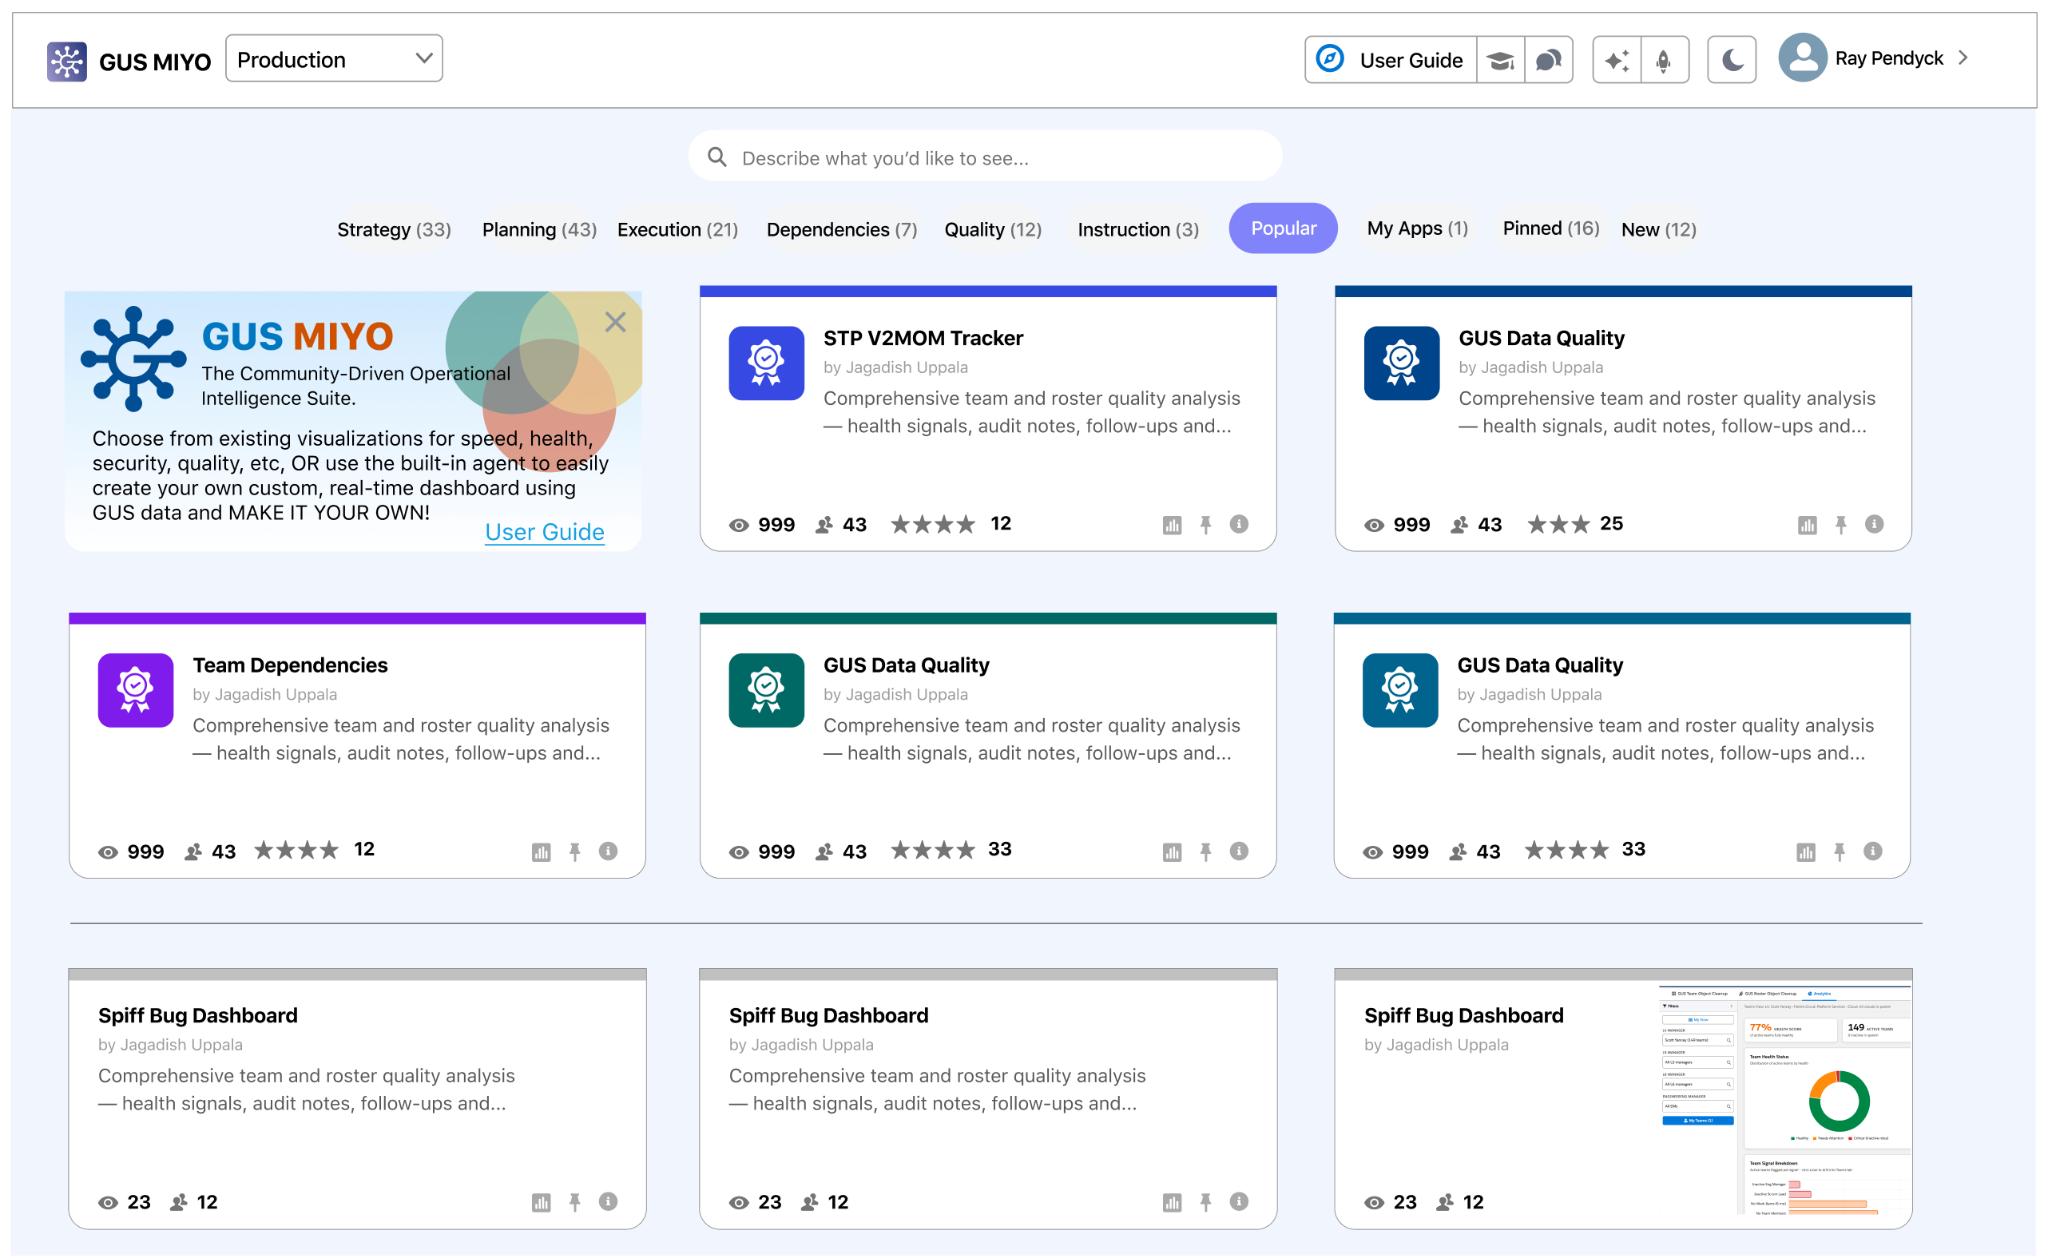Image resolution: width=2048 pixels, height=1256 pixels.
Task: Select the Execution (21) tab
Action: (677, 229)
